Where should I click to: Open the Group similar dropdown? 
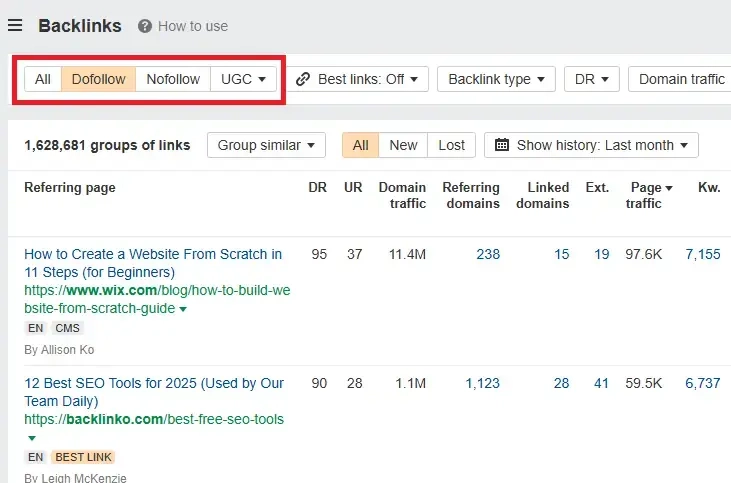point(266,145)
